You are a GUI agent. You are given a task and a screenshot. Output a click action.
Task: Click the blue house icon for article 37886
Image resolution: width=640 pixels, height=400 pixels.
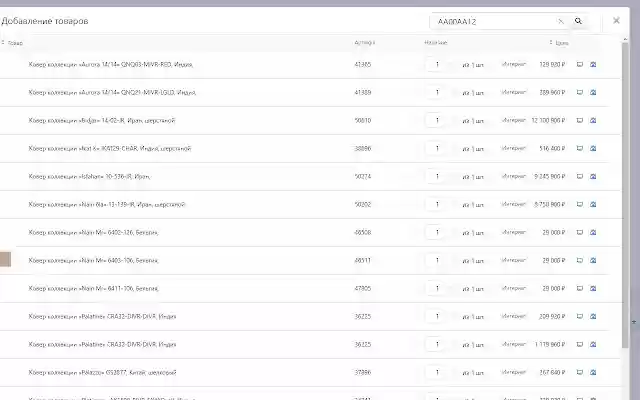pos(593,372)
